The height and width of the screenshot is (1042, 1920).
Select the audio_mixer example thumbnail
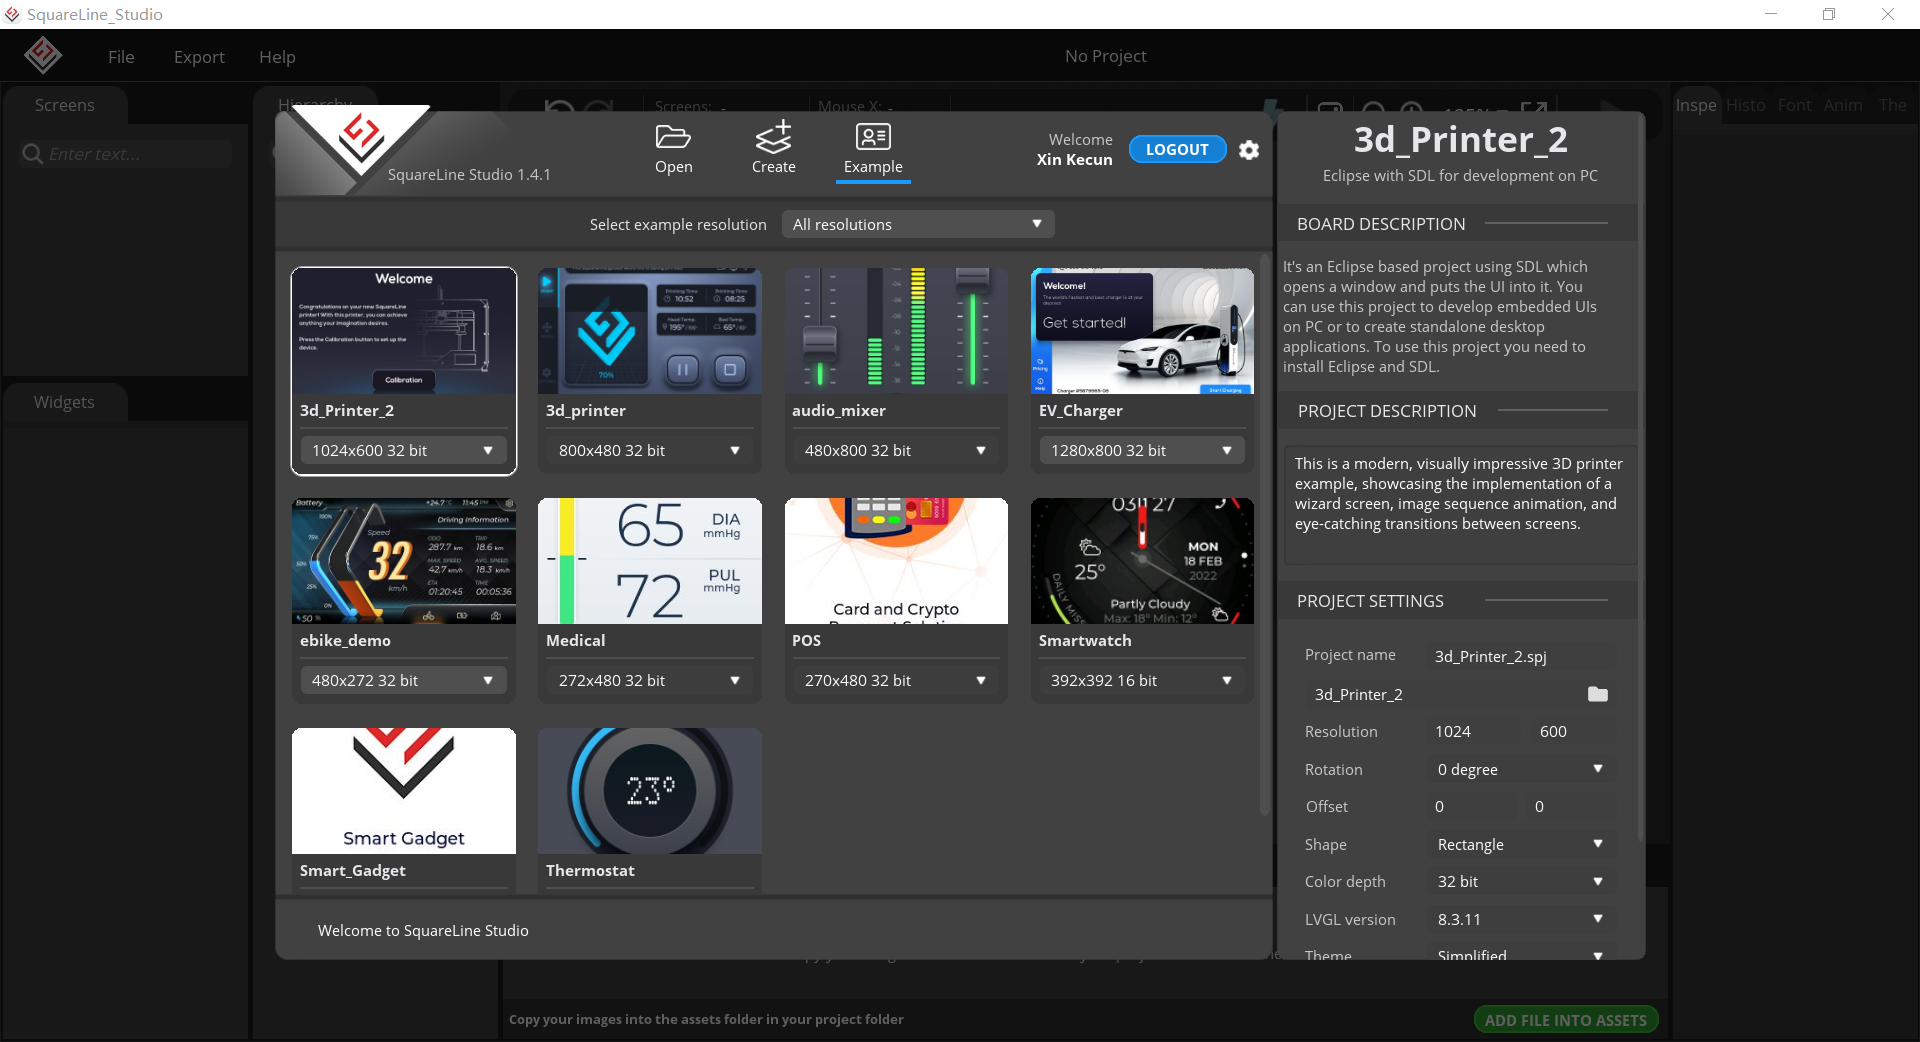click(896, 331)
